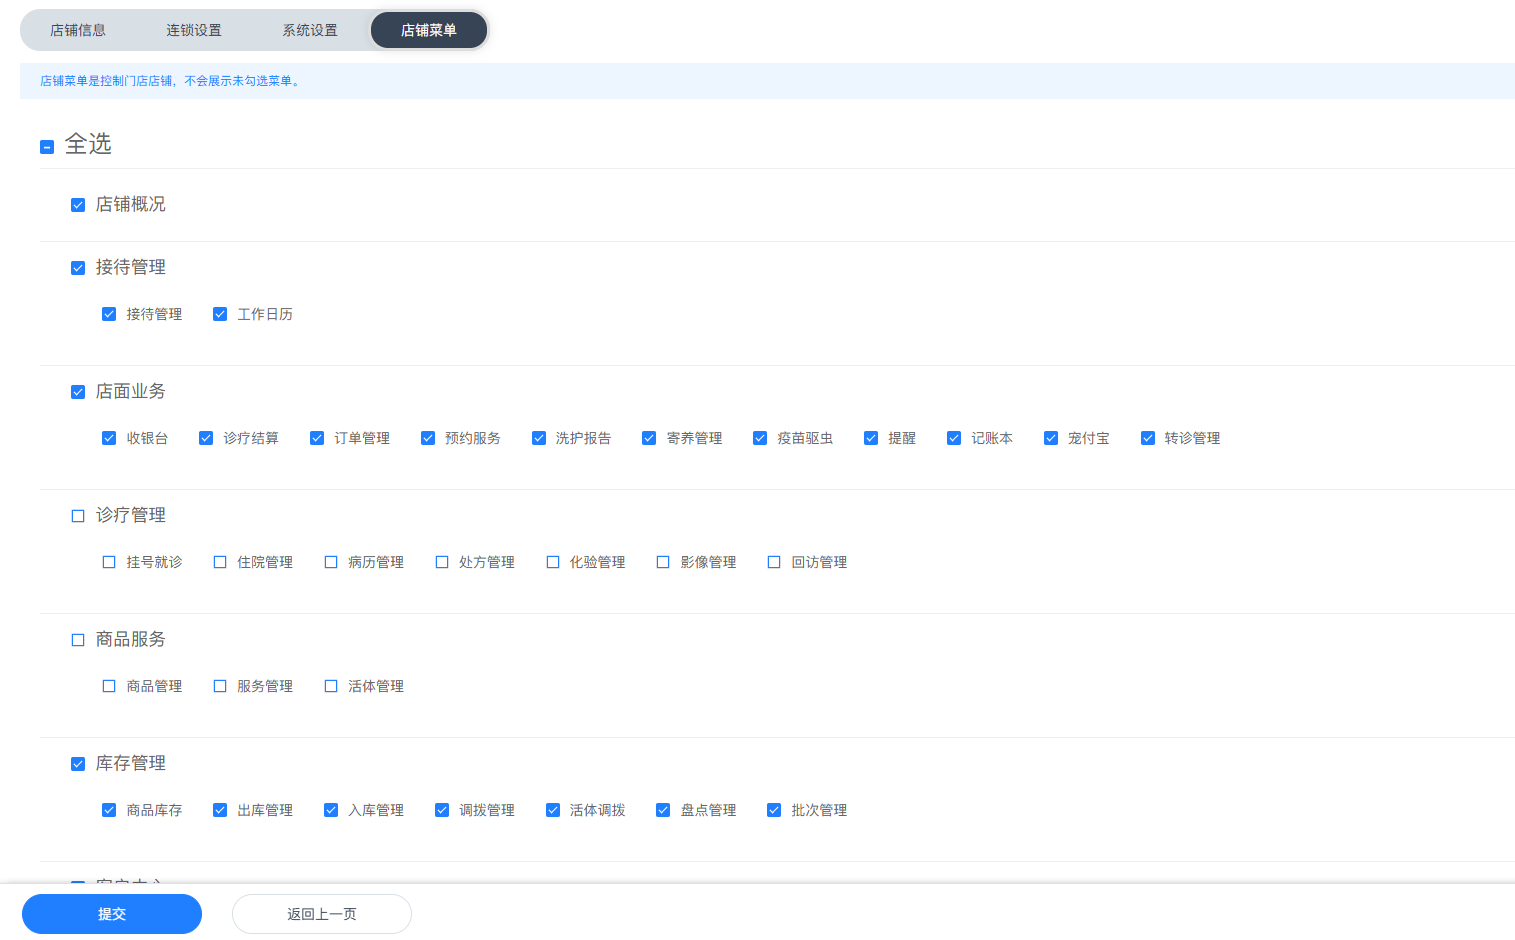Uncheck the 转诊管理 checkbox

click(x=1148, y=438)
